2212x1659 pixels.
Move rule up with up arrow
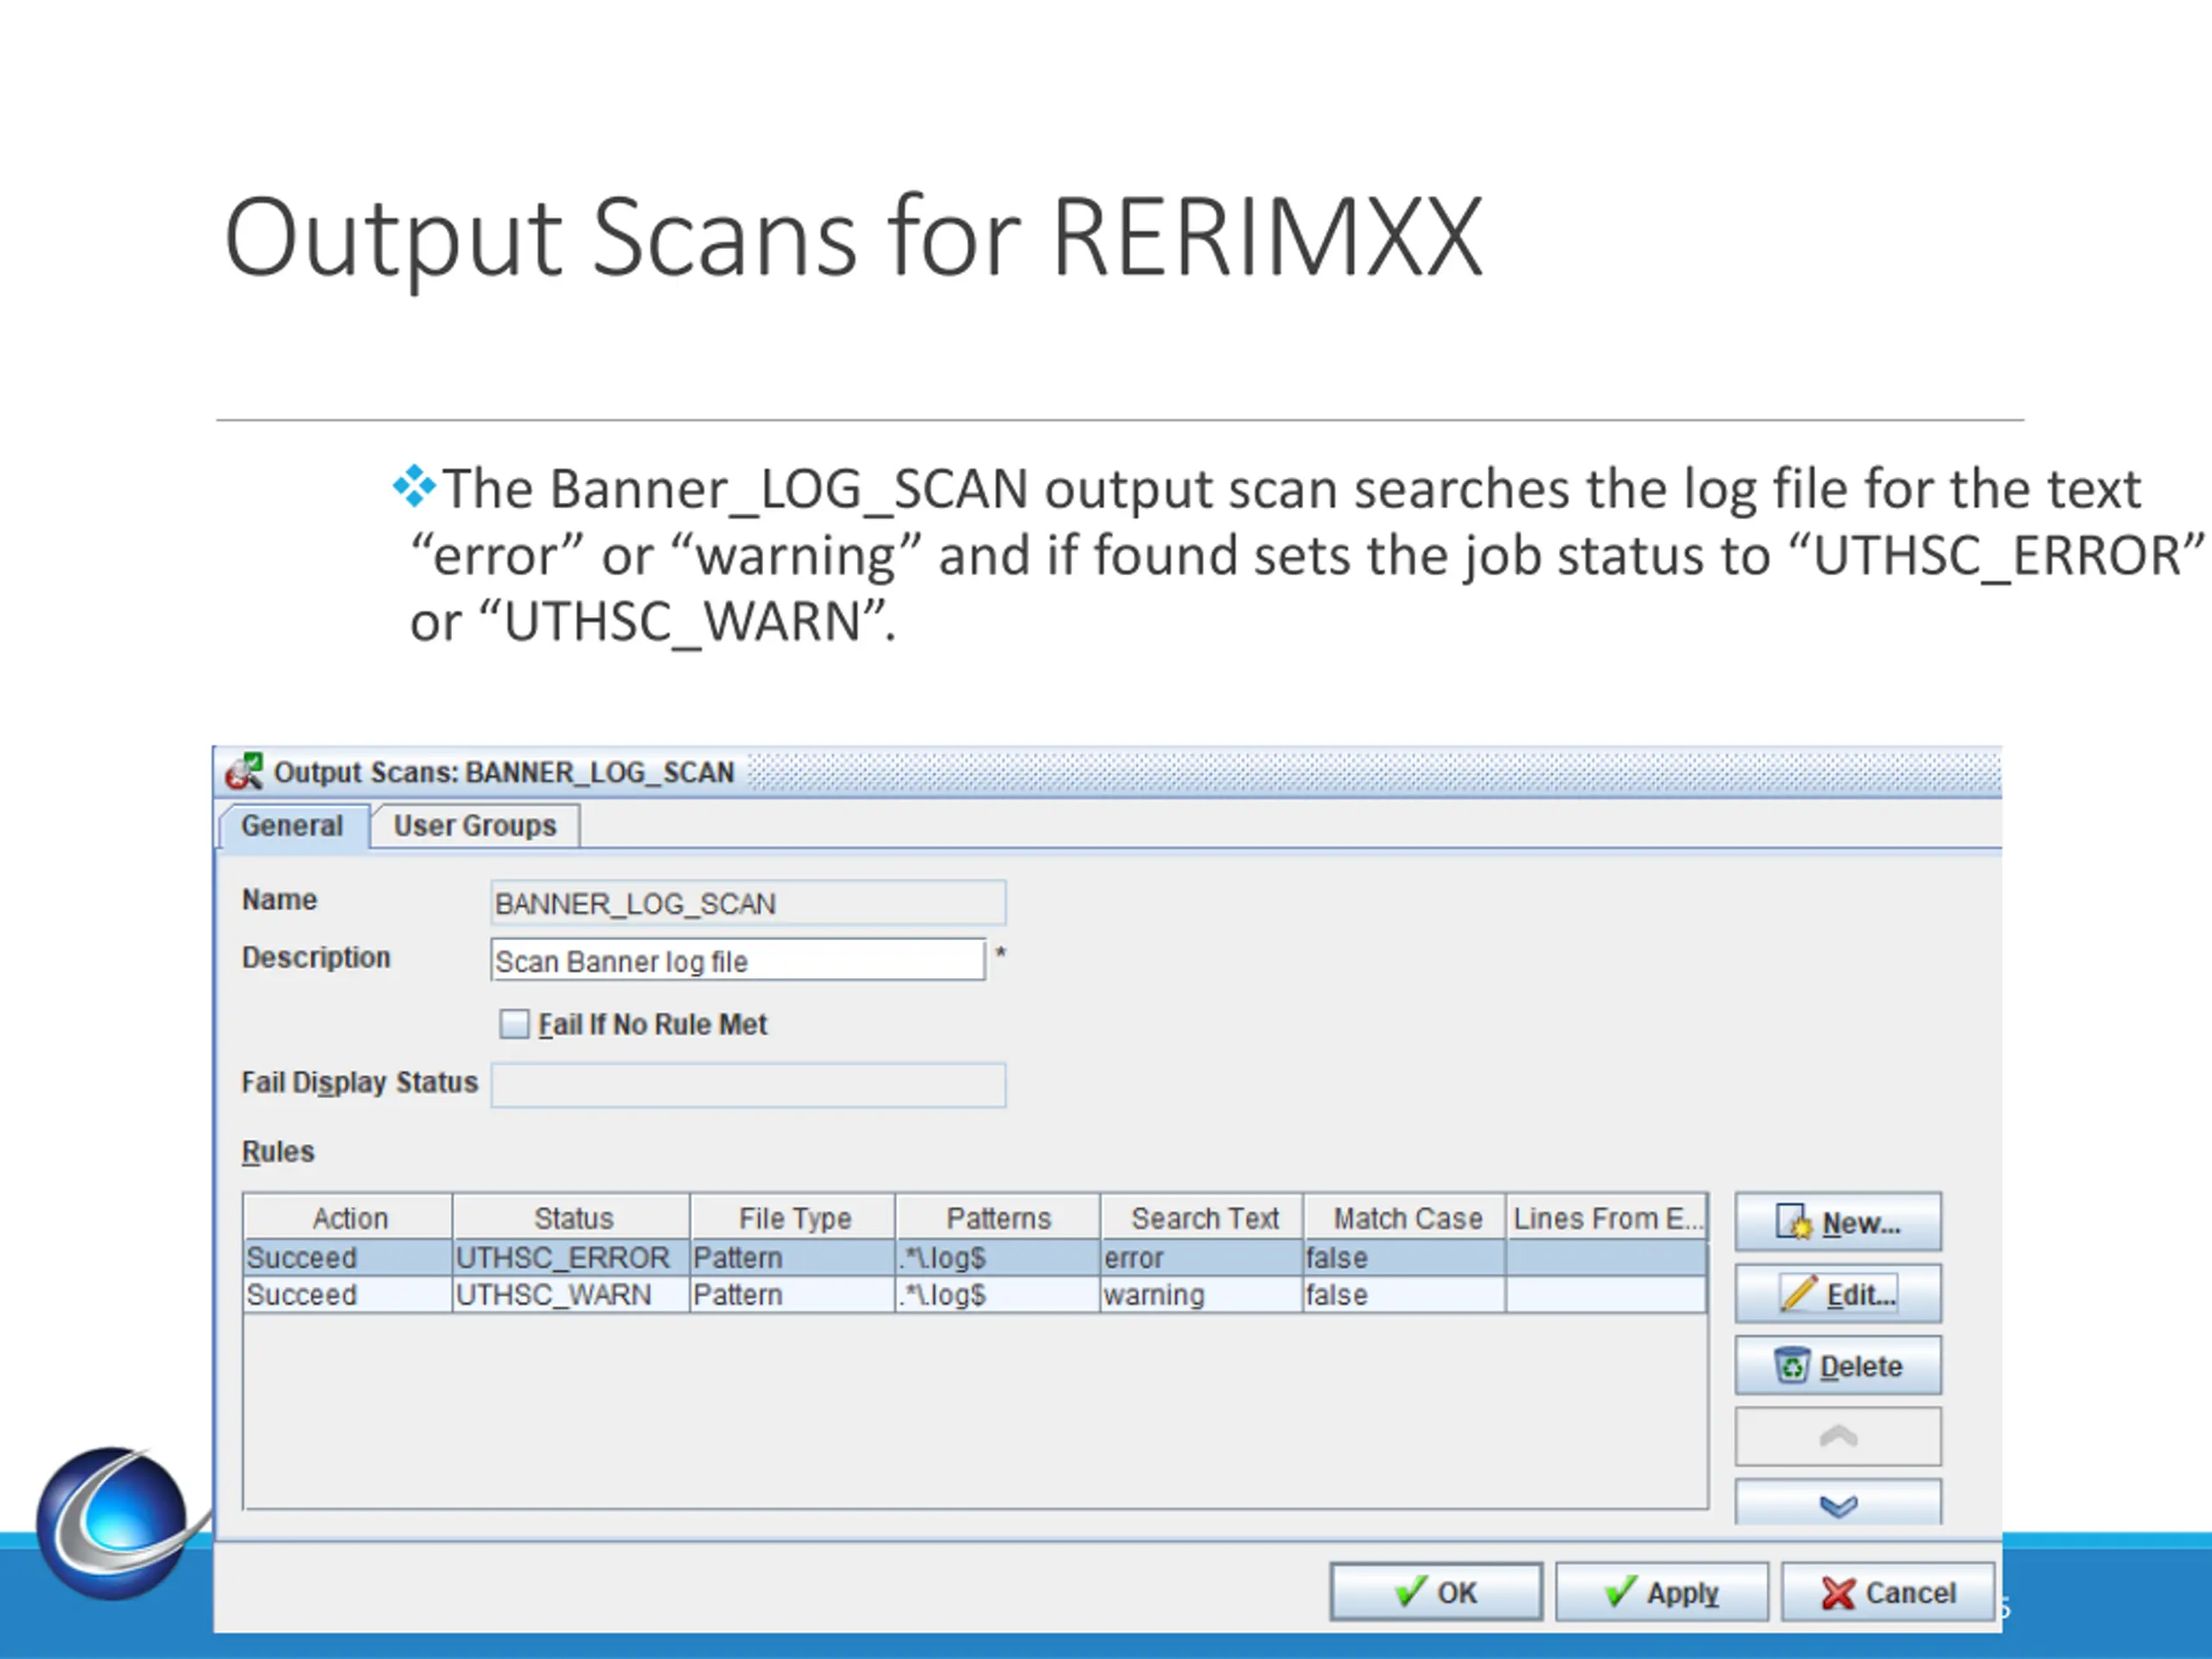1838,1437
